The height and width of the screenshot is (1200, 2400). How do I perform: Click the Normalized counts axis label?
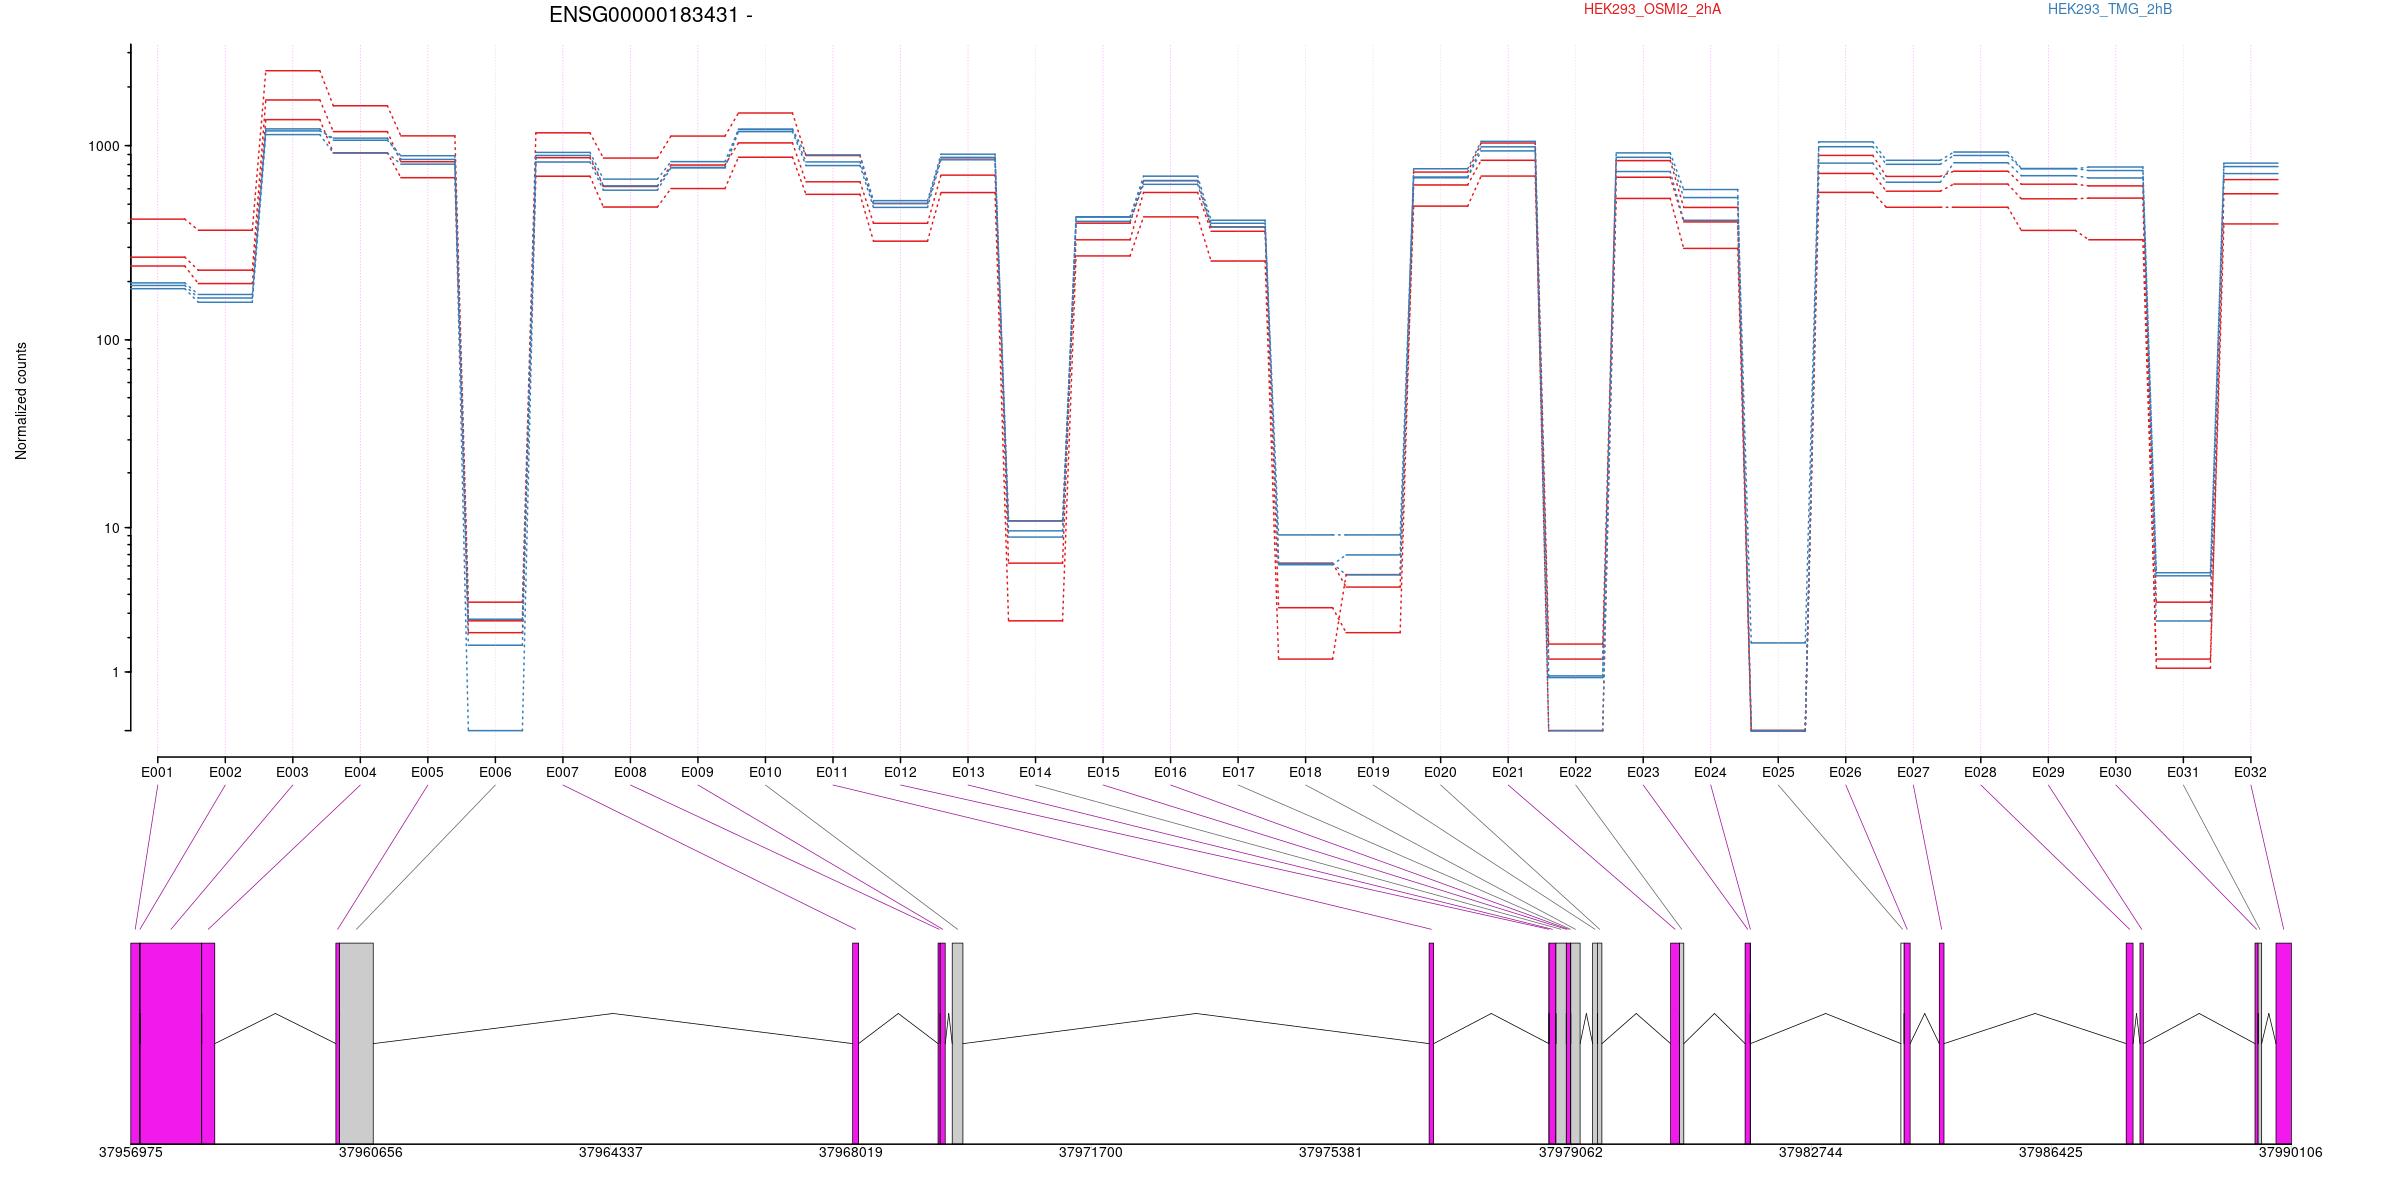21,401
